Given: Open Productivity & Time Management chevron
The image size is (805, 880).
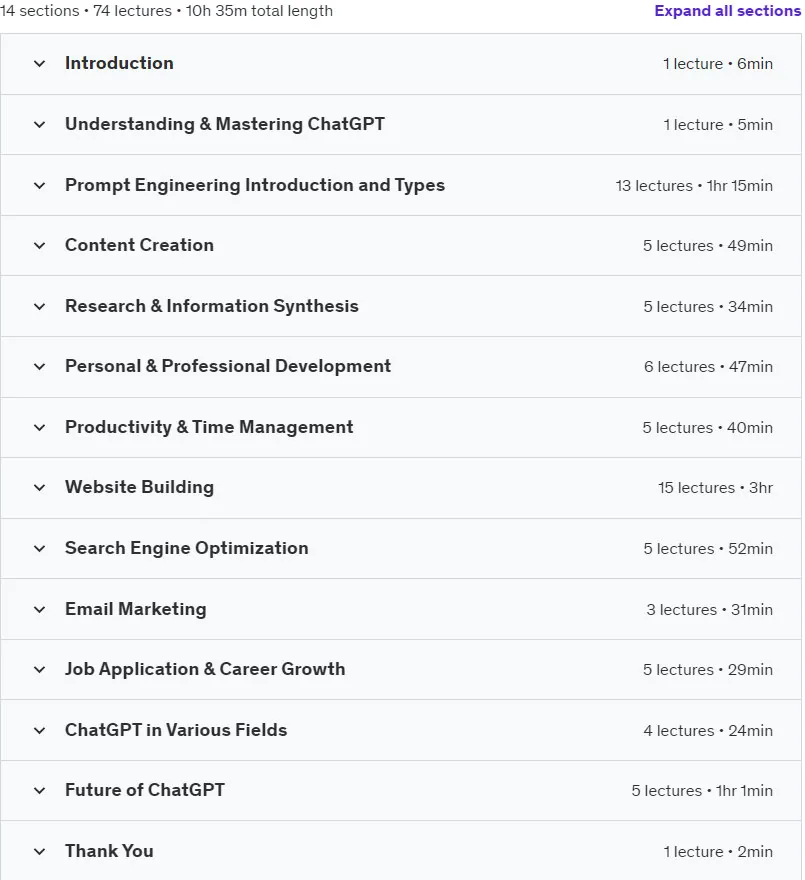Looking at the screenshot, I should [x=39, y=428].
